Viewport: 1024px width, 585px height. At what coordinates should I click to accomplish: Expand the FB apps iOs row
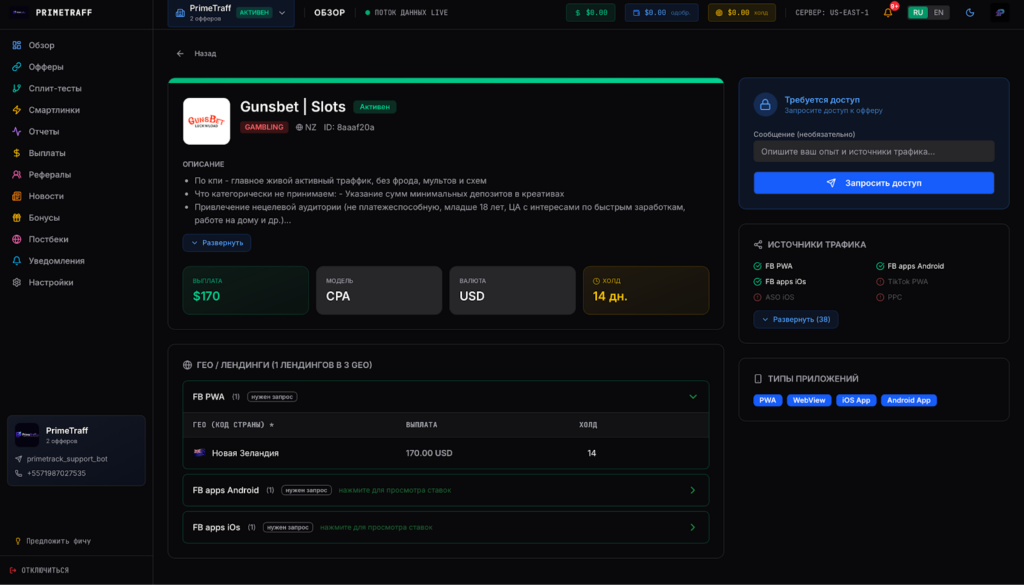point(446,528)
